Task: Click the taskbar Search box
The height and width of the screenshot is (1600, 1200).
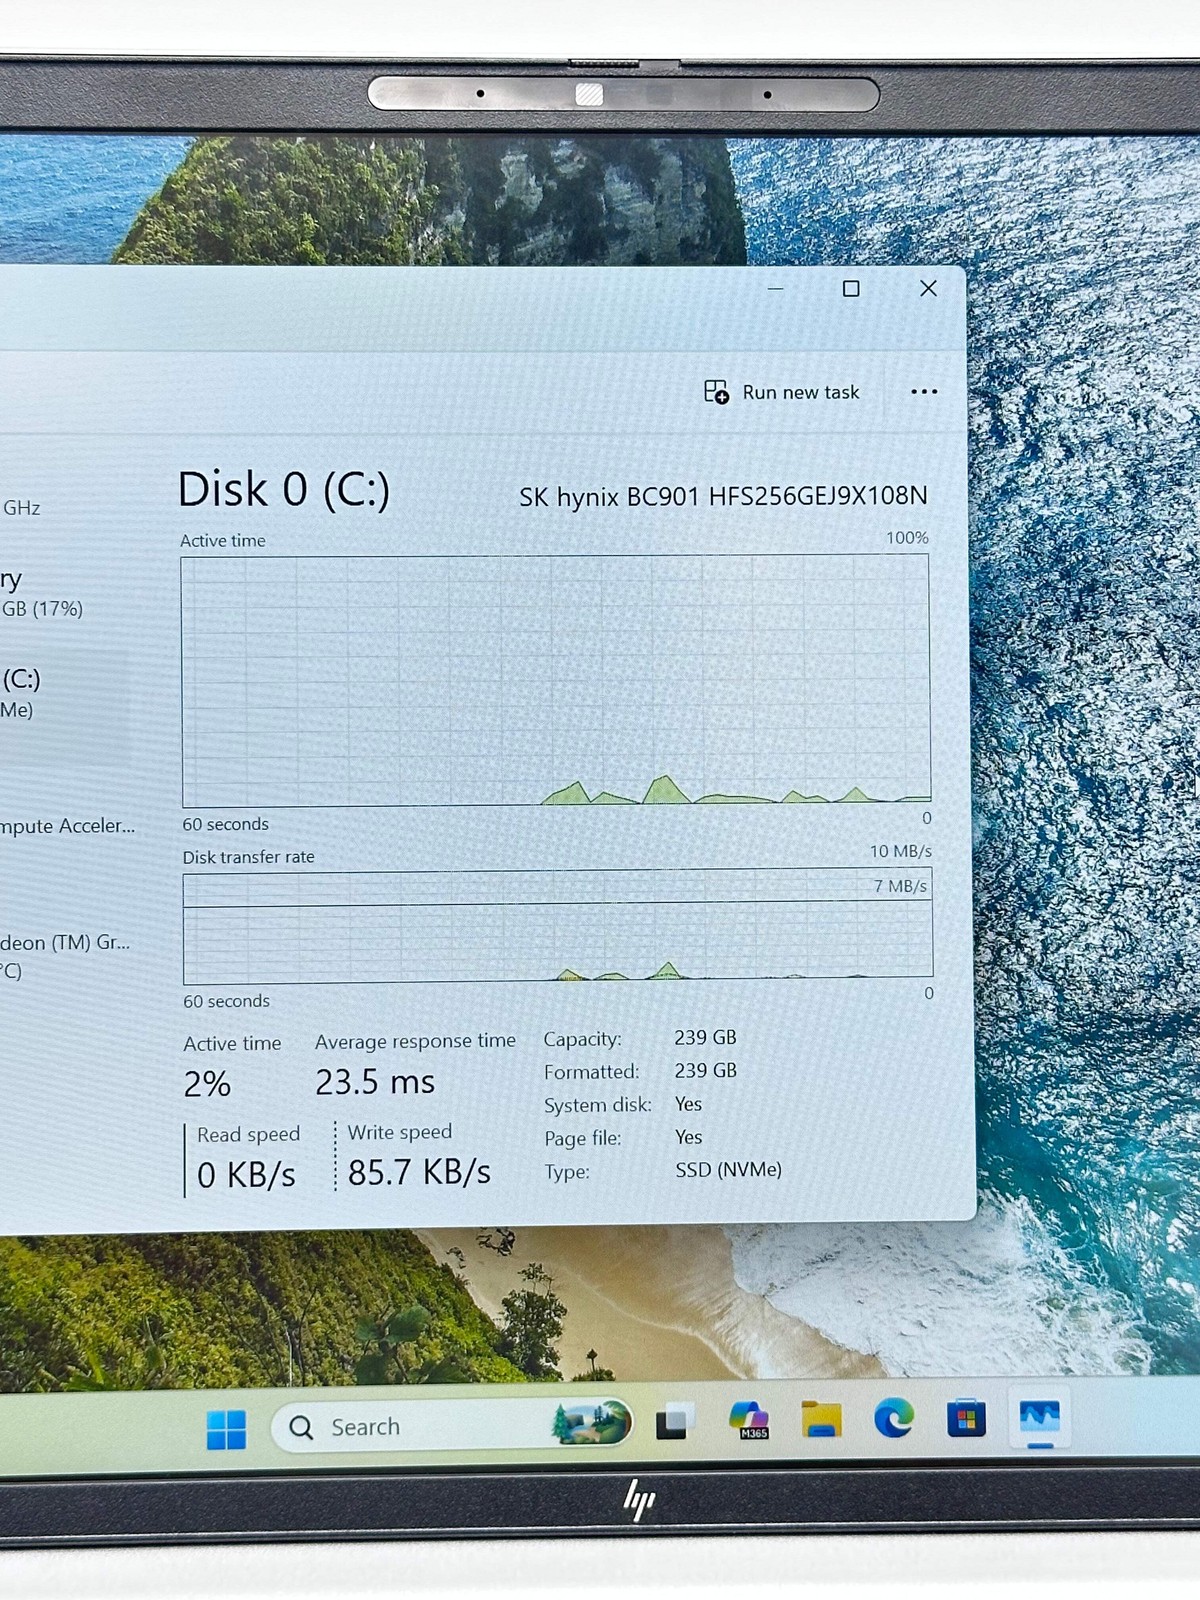Action: click(x=452, y=1425)
